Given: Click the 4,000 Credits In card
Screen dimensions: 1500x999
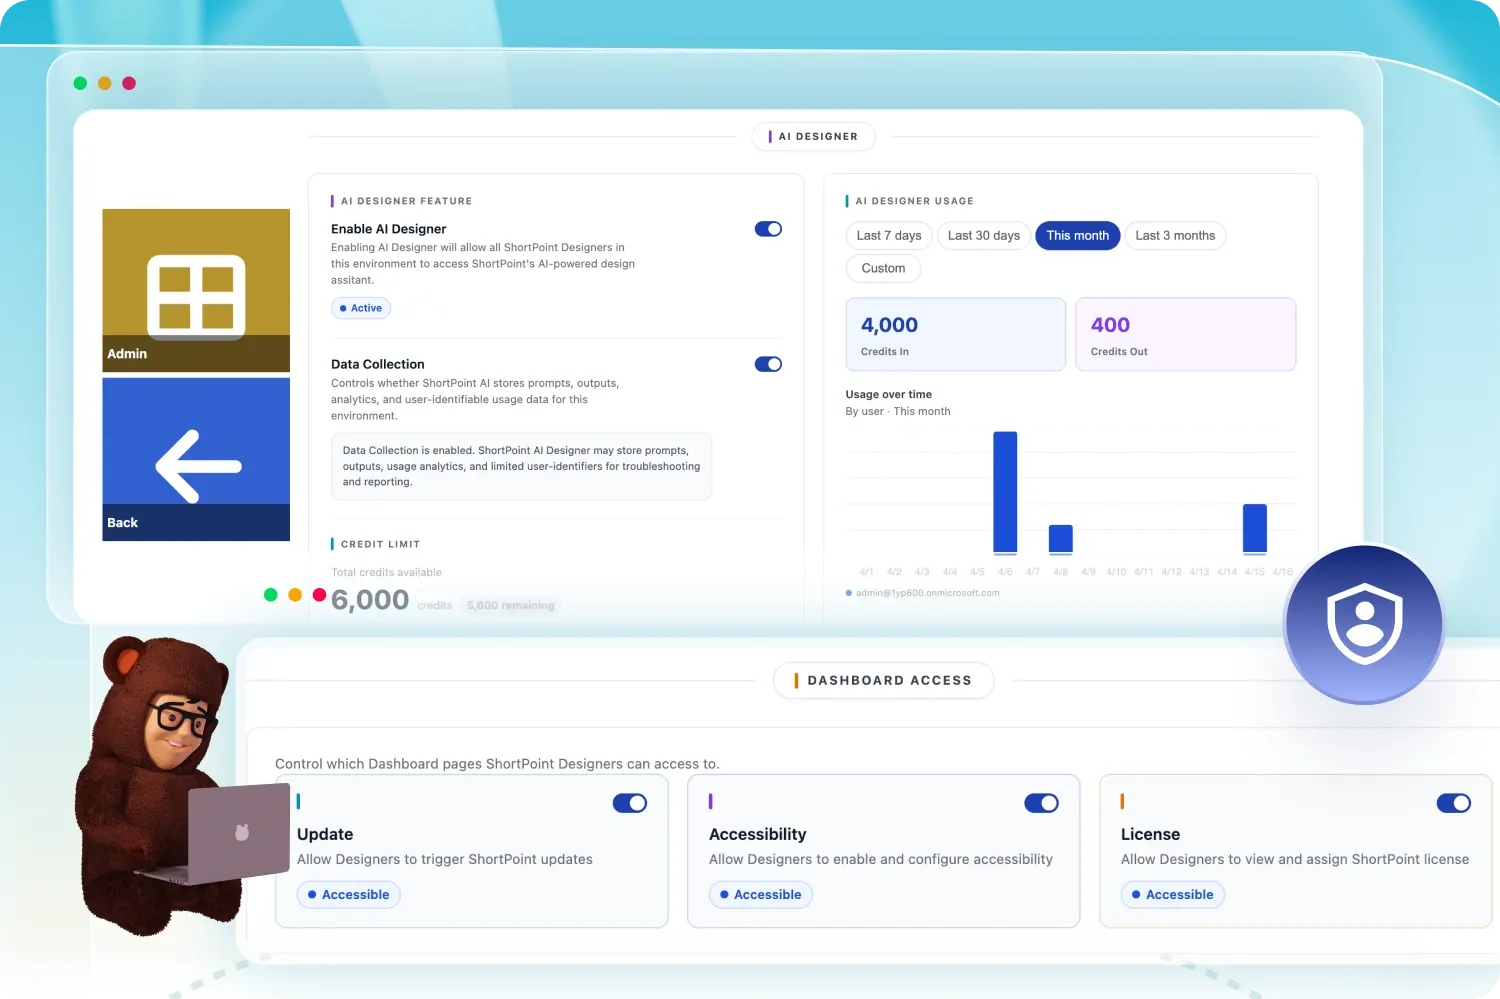Looking at the screenshot, I should pos(956,334).
